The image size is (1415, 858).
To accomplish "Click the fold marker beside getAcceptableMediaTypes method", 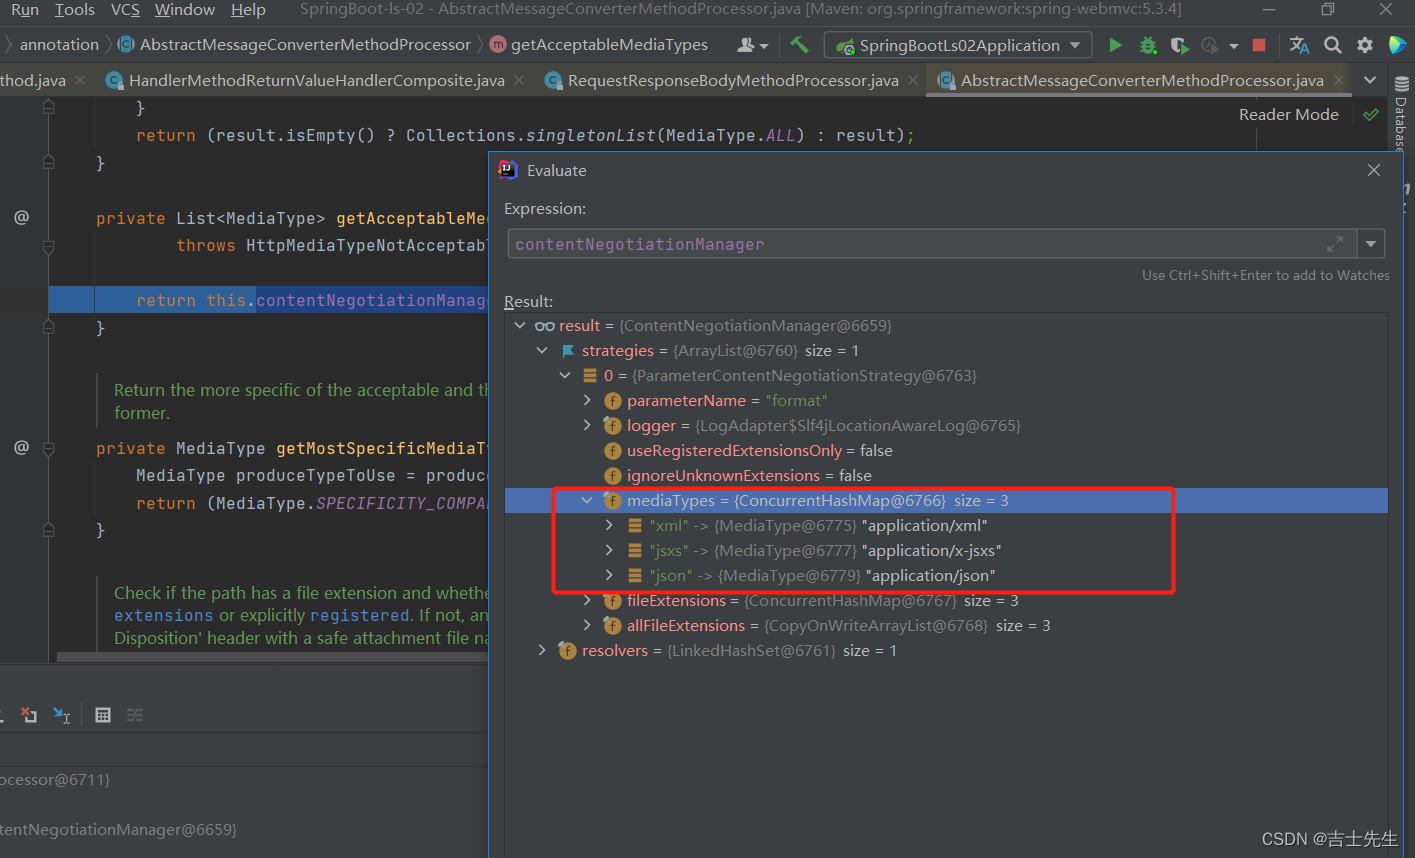I will coord(48,246).
